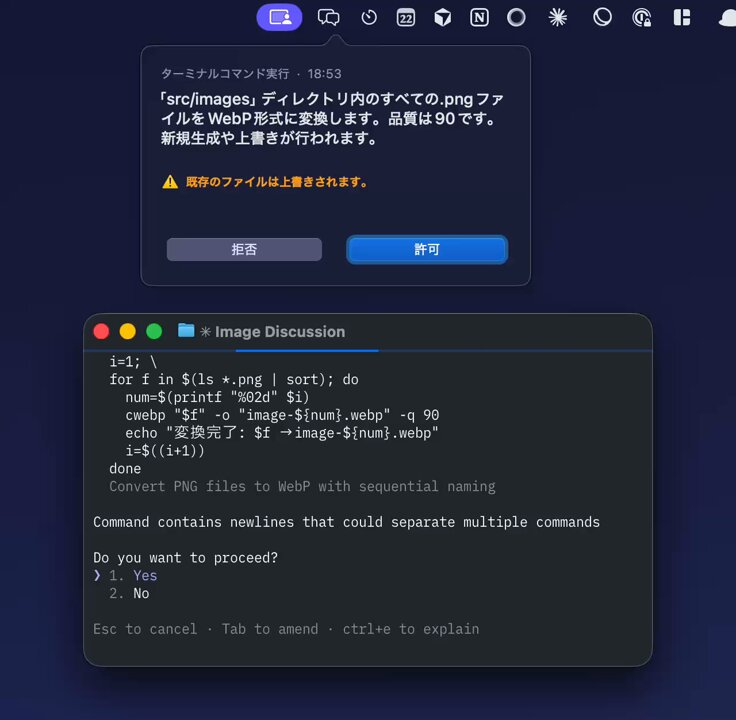
Task: Click the orange overwrite warning text
Action: pos(277,182)
